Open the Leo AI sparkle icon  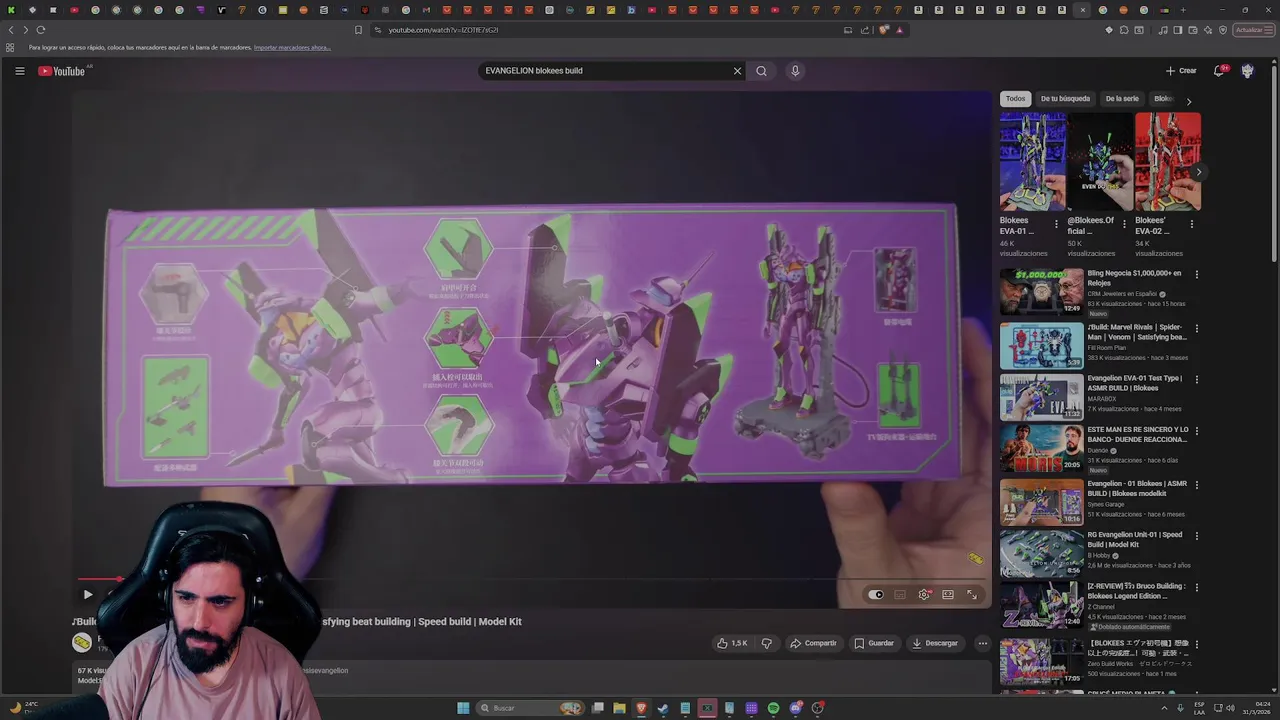point(1207,30)
